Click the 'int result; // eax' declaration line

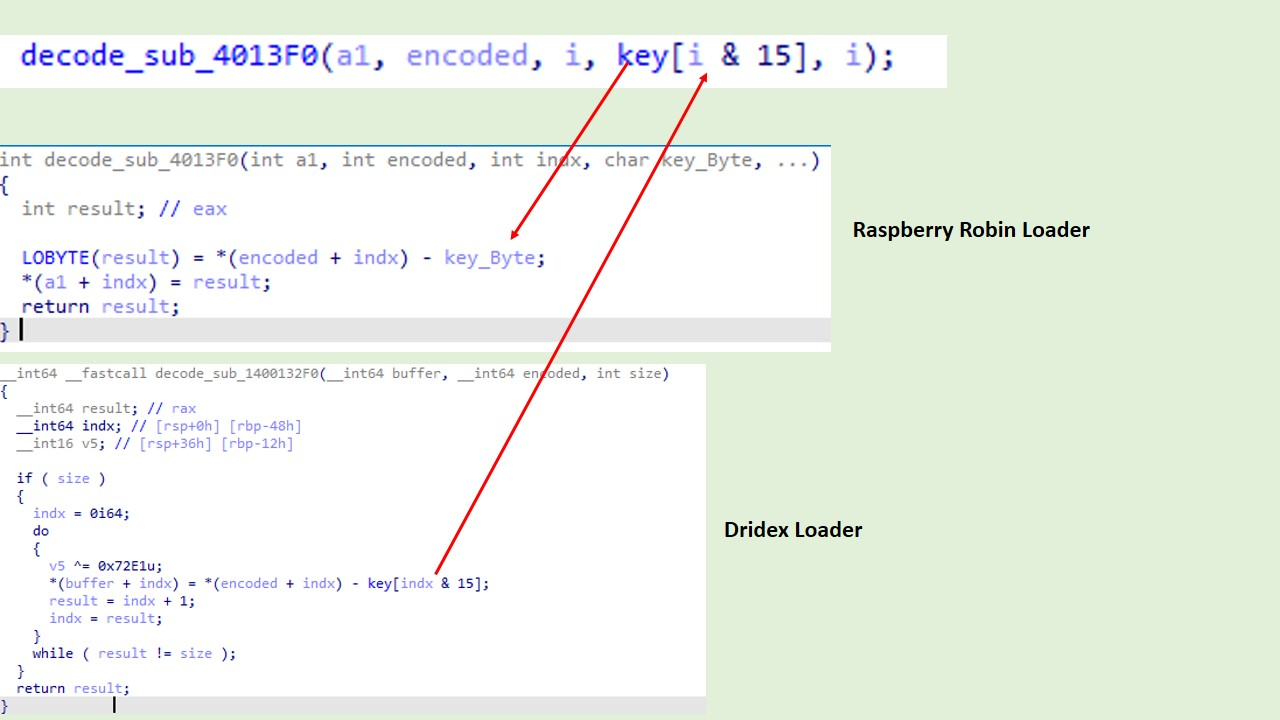pos(124,209)
